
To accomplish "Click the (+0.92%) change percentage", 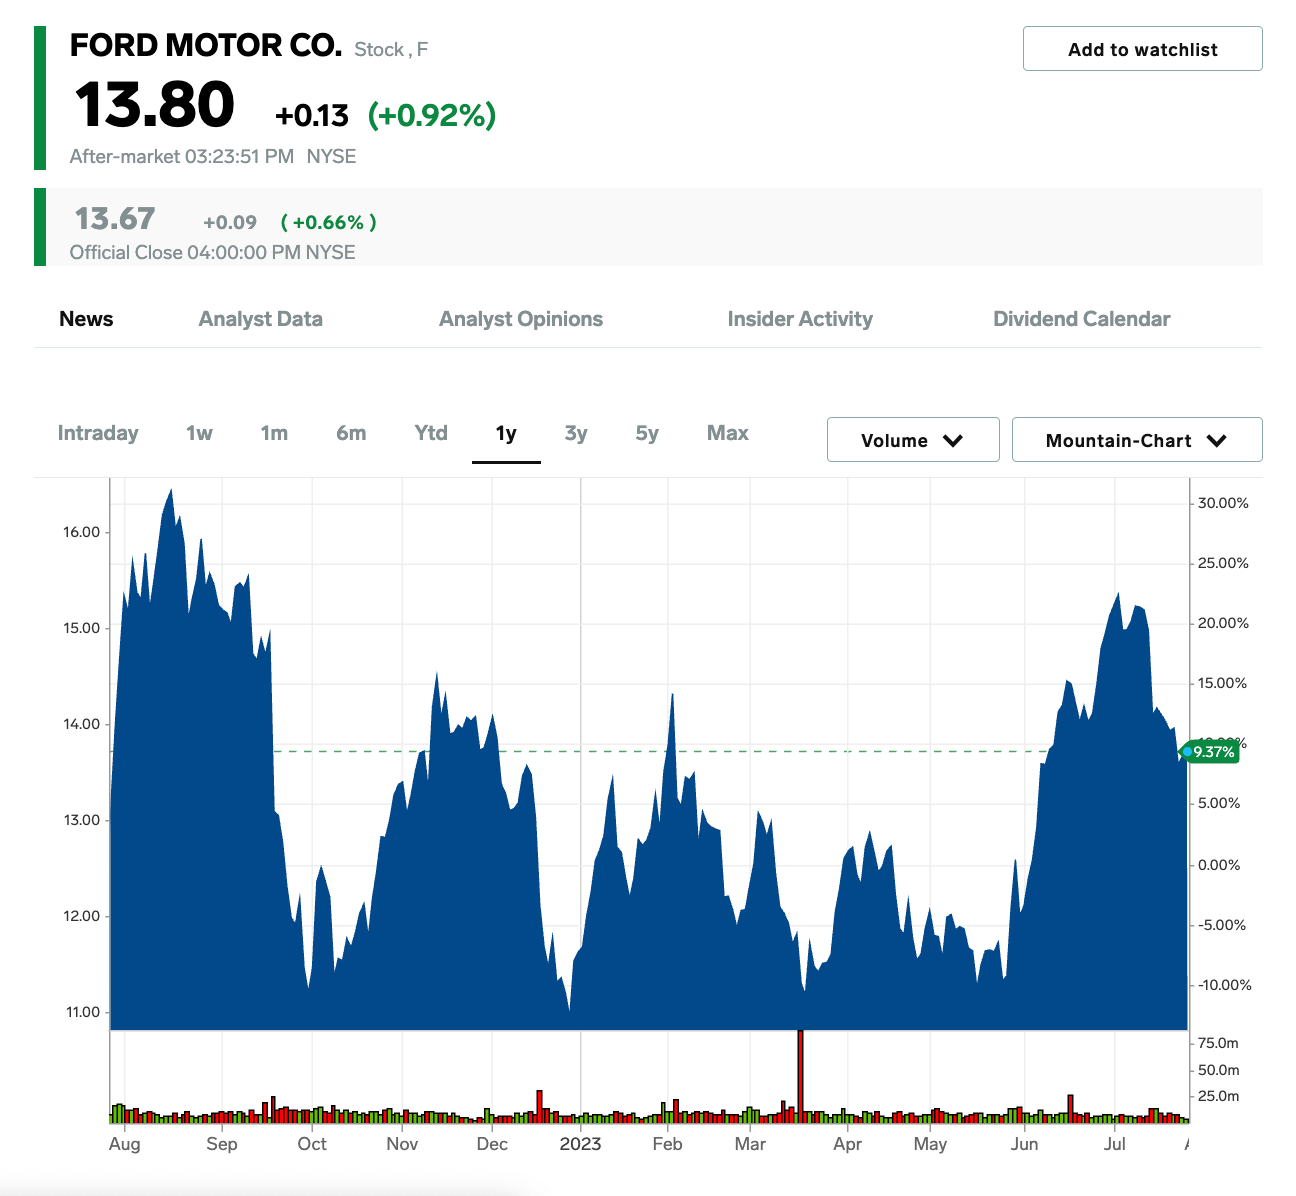I will (432, 116).
